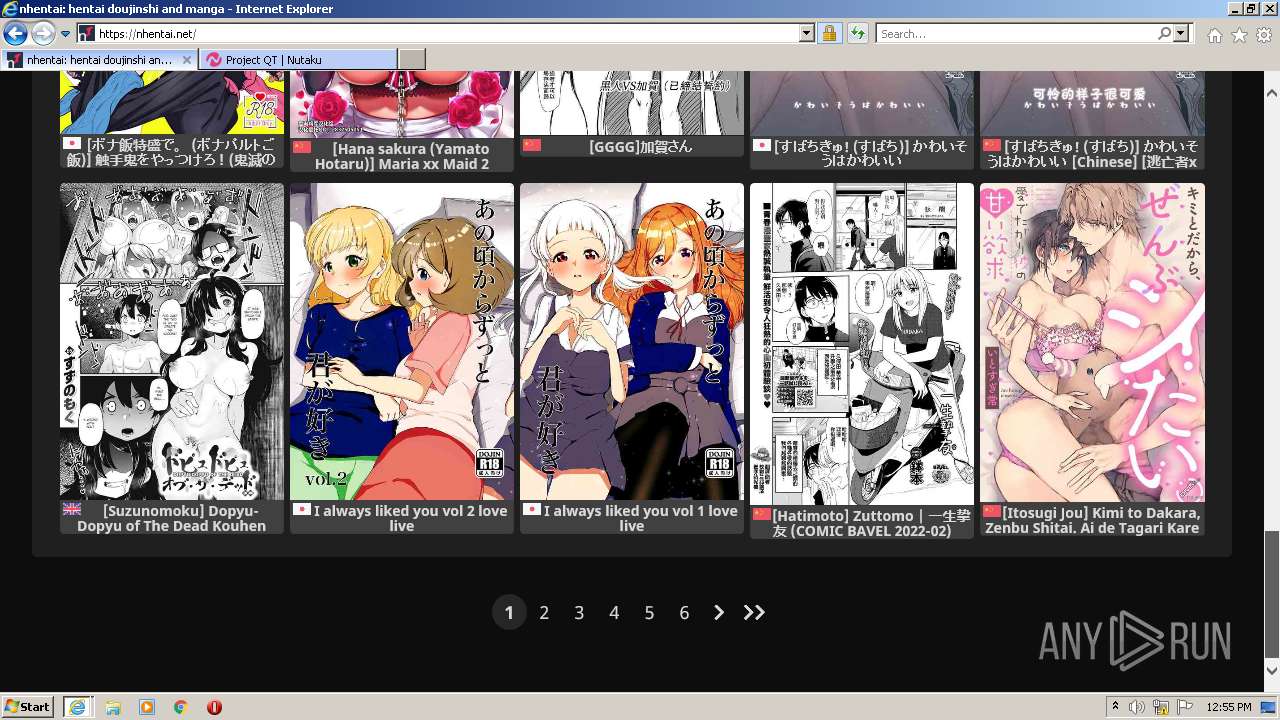Click the 12:55 PM taskbar clock
The image size is (1280, 720).
point(1229,707)
